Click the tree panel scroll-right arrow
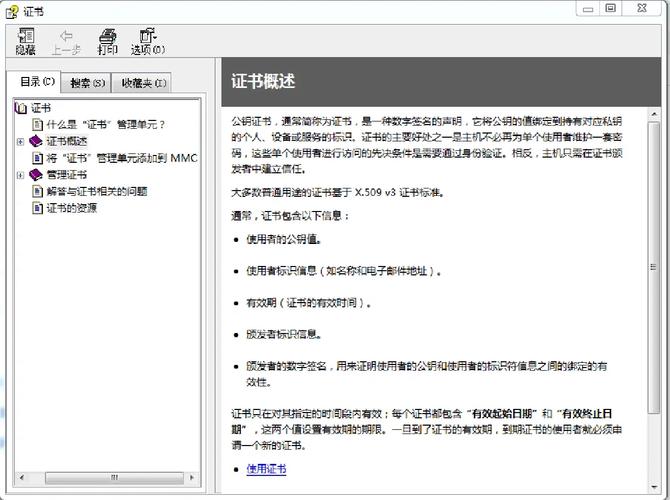Screen dimensions: 670x500 click(x=192, y=477)
